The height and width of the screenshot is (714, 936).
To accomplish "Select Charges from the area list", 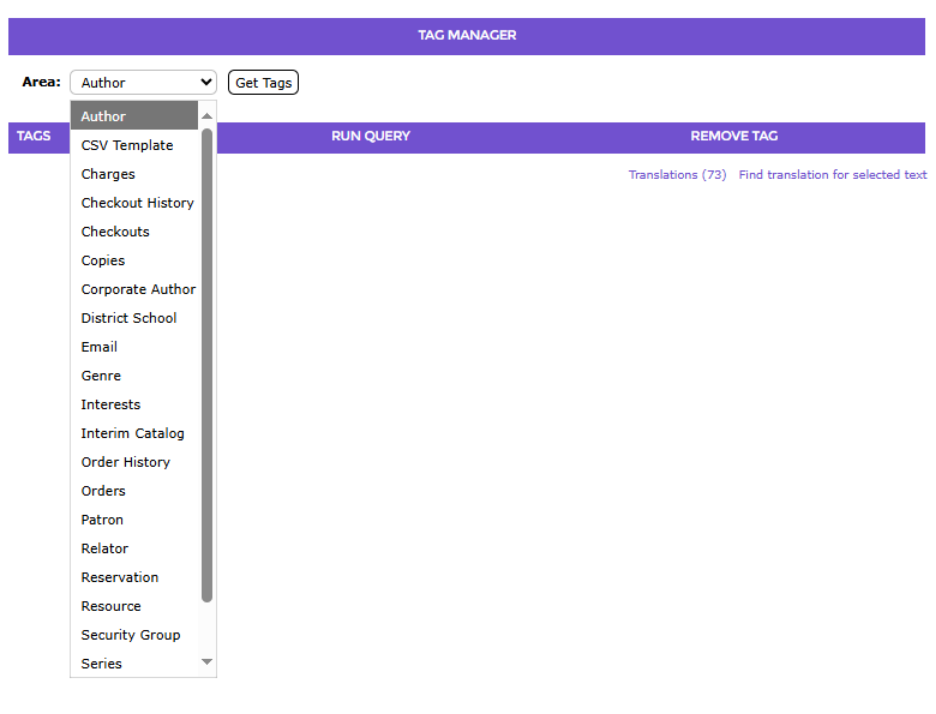I will pyautogui.click(x=134, y=174).
